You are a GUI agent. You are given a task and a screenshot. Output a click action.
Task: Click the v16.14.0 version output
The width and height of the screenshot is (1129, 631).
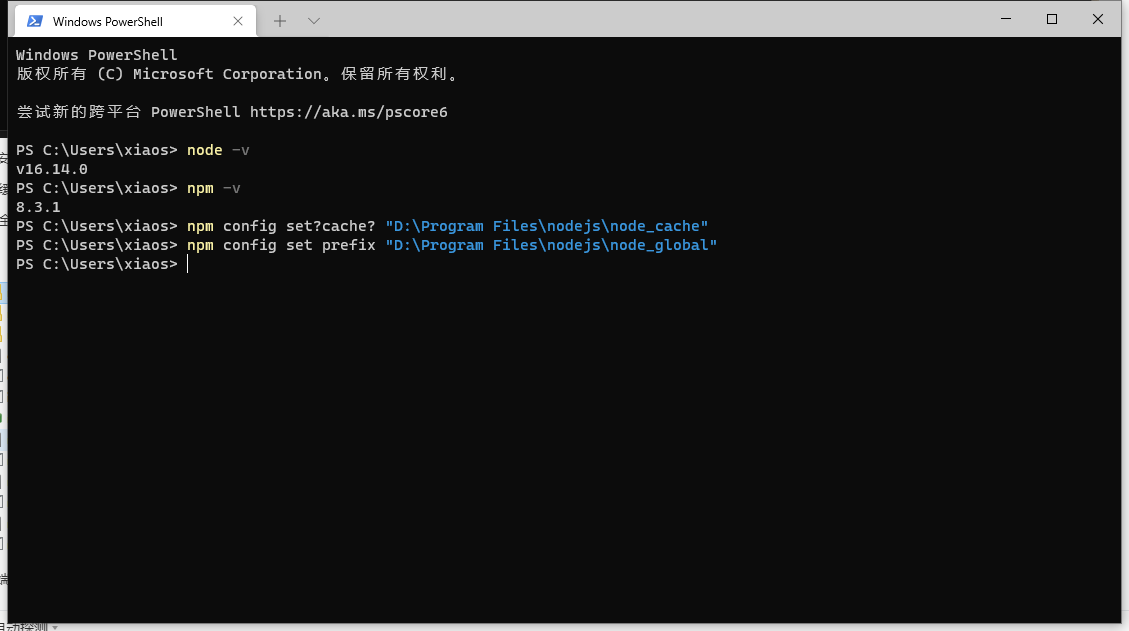coord(52,169)
